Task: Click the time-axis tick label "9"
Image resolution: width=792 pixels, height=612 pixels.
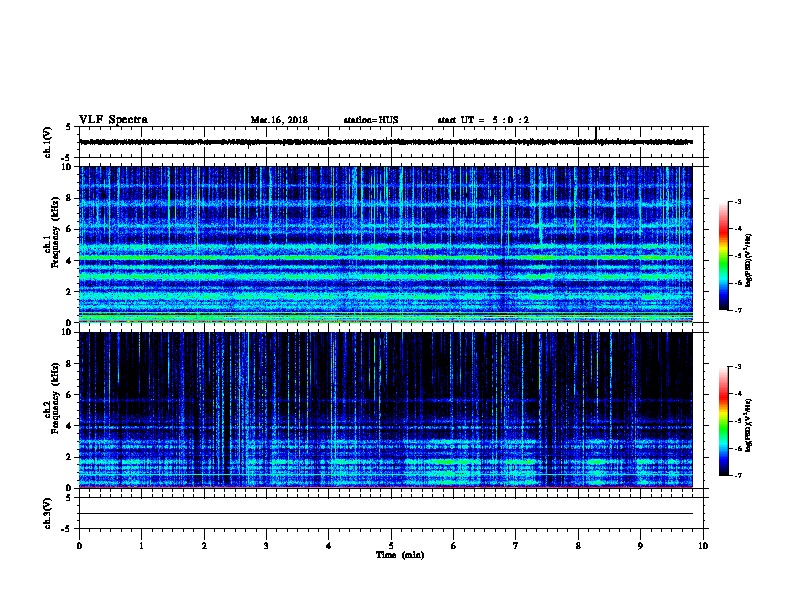Action: click(x=640, y=546)
